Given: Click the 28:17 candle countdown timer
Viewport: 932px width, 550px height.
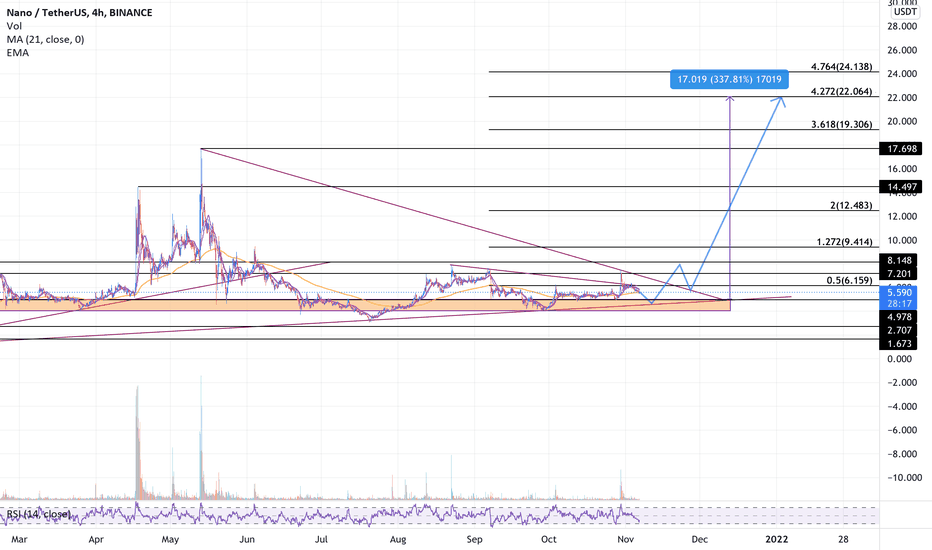Looking at the screenshot, I should pyautogui.click(x=899, y=303).
